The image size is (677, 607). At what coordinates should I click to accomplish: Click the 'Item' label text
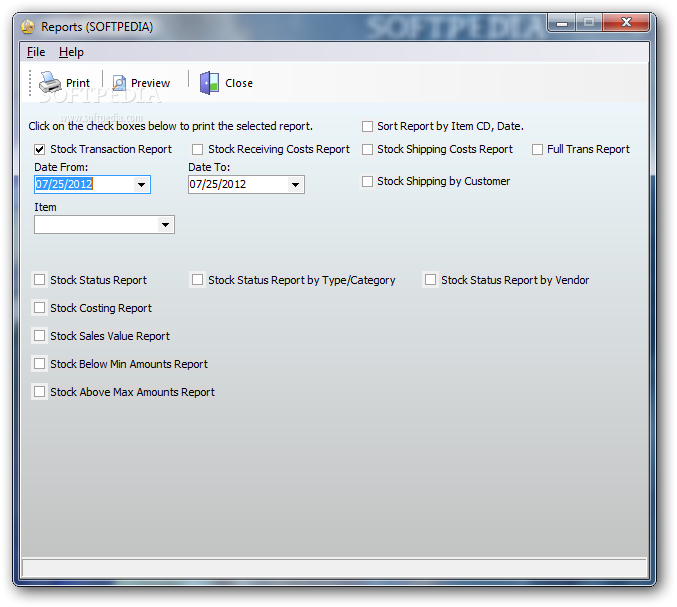click(45, 207)
